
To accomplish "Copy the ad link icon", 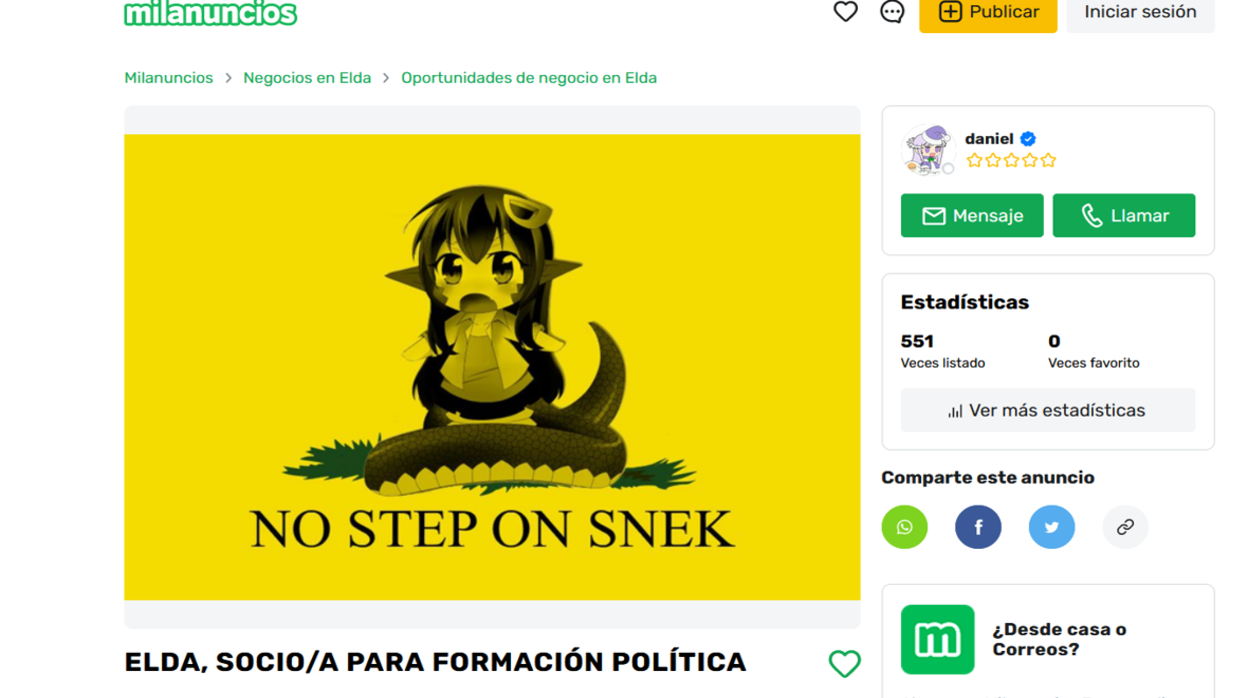I will [1125, 527].
